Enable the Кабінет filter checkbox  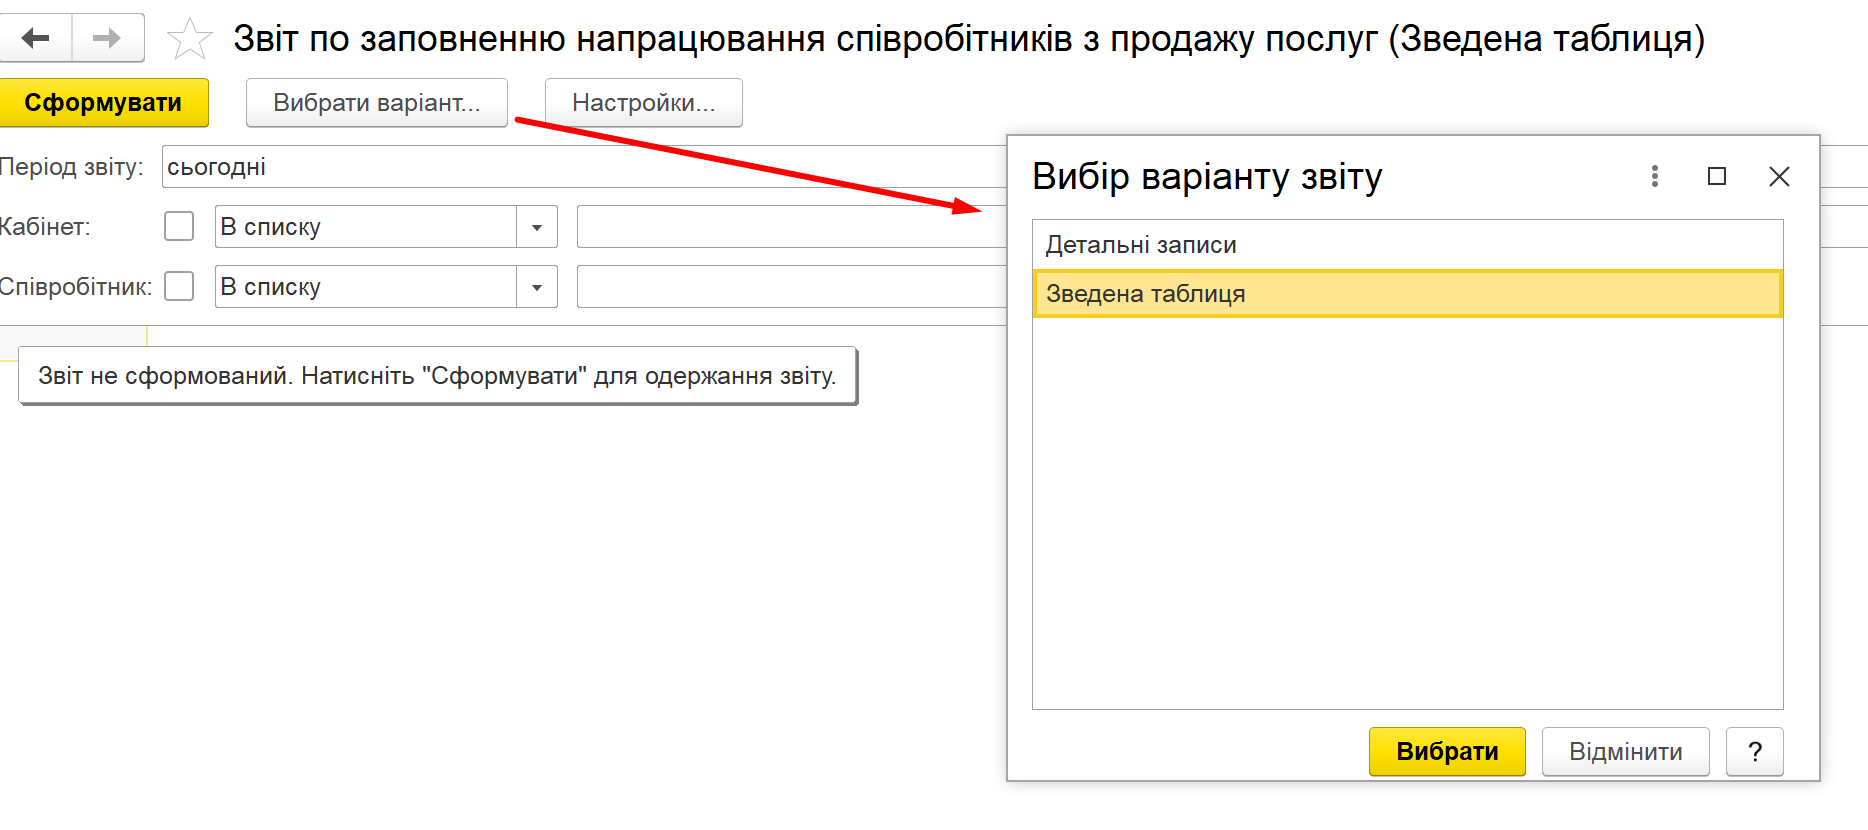tap(179, 227)
